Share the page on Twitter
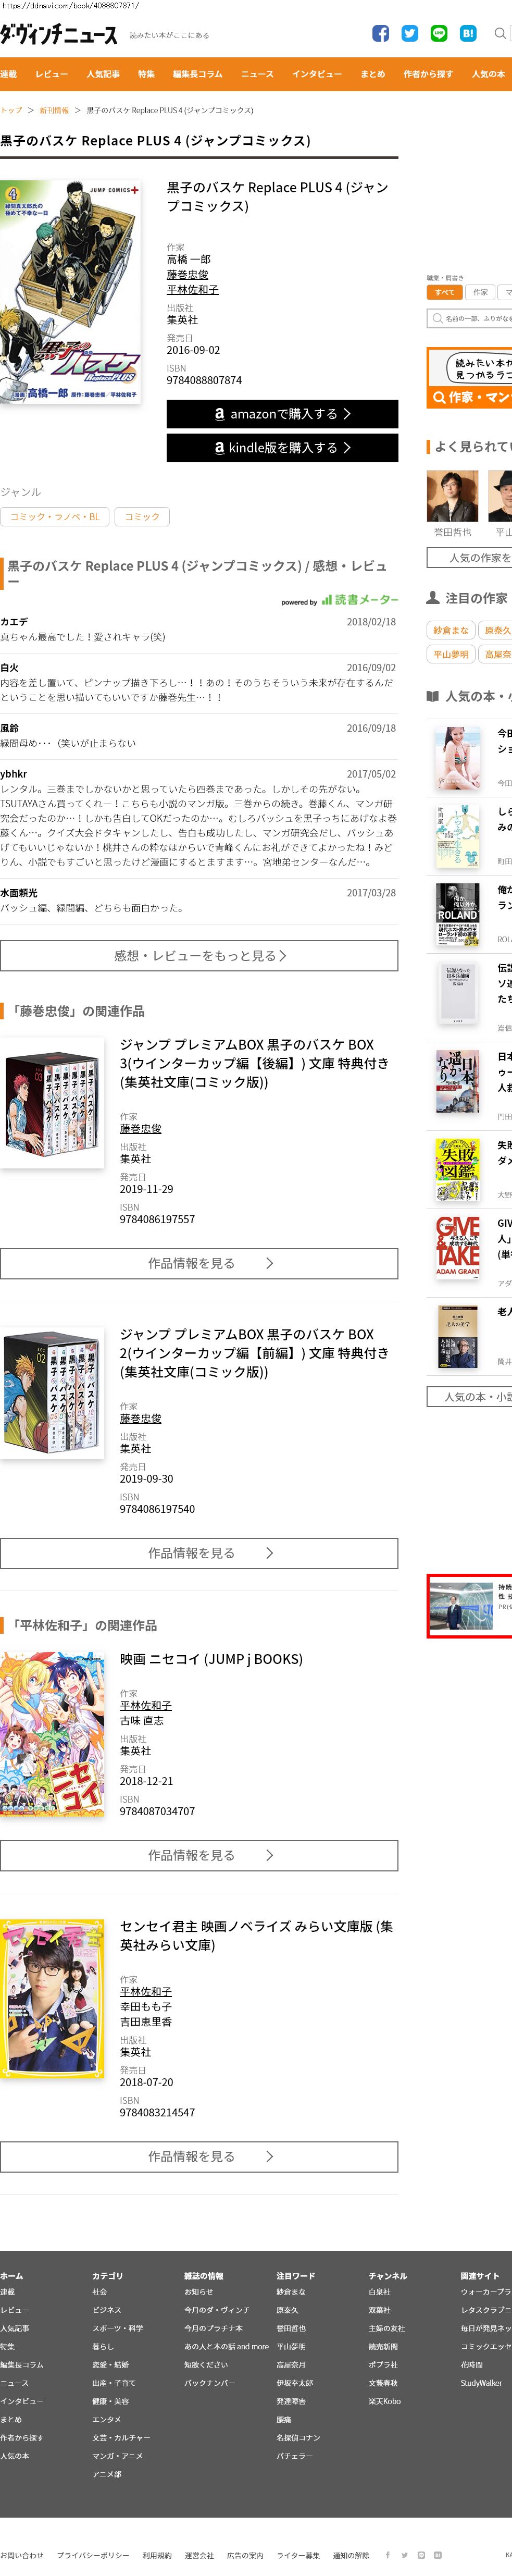This screenshot has width=512, height=2576. point(409,33)
